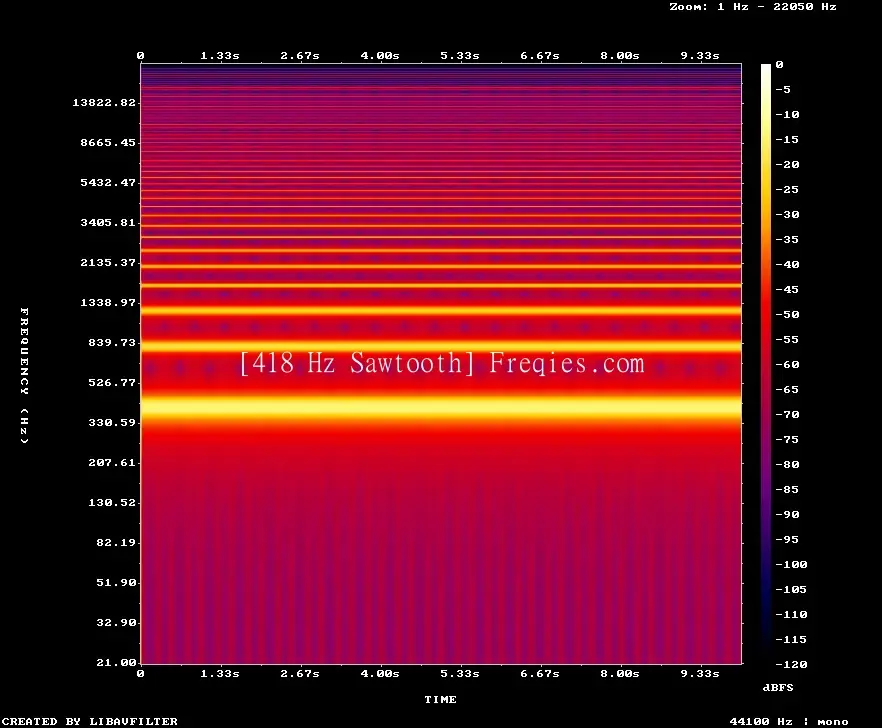Click the "CREATED BY LIBAVFILTER" credit text
882x728 pixels.
coord(90,721)
